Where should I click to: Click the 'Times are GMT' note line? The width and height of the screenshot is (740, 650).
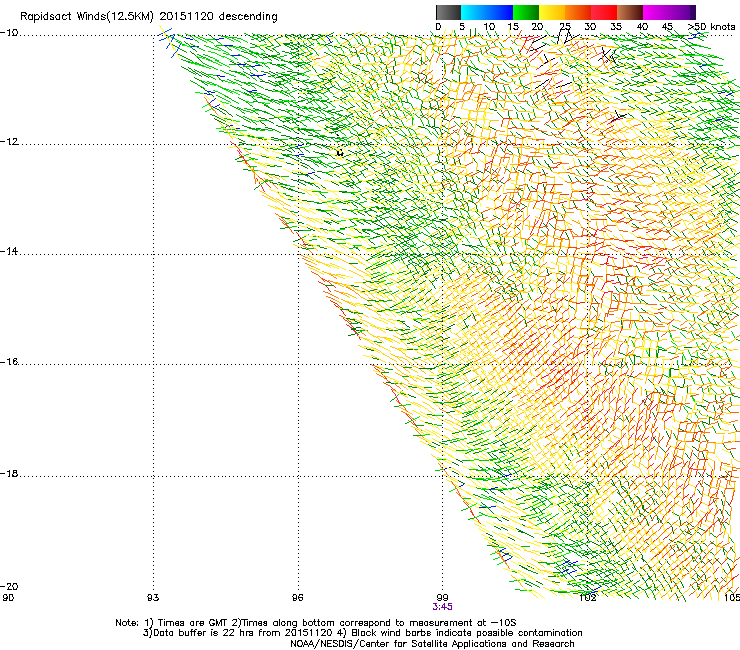click(x=315, y=623)
